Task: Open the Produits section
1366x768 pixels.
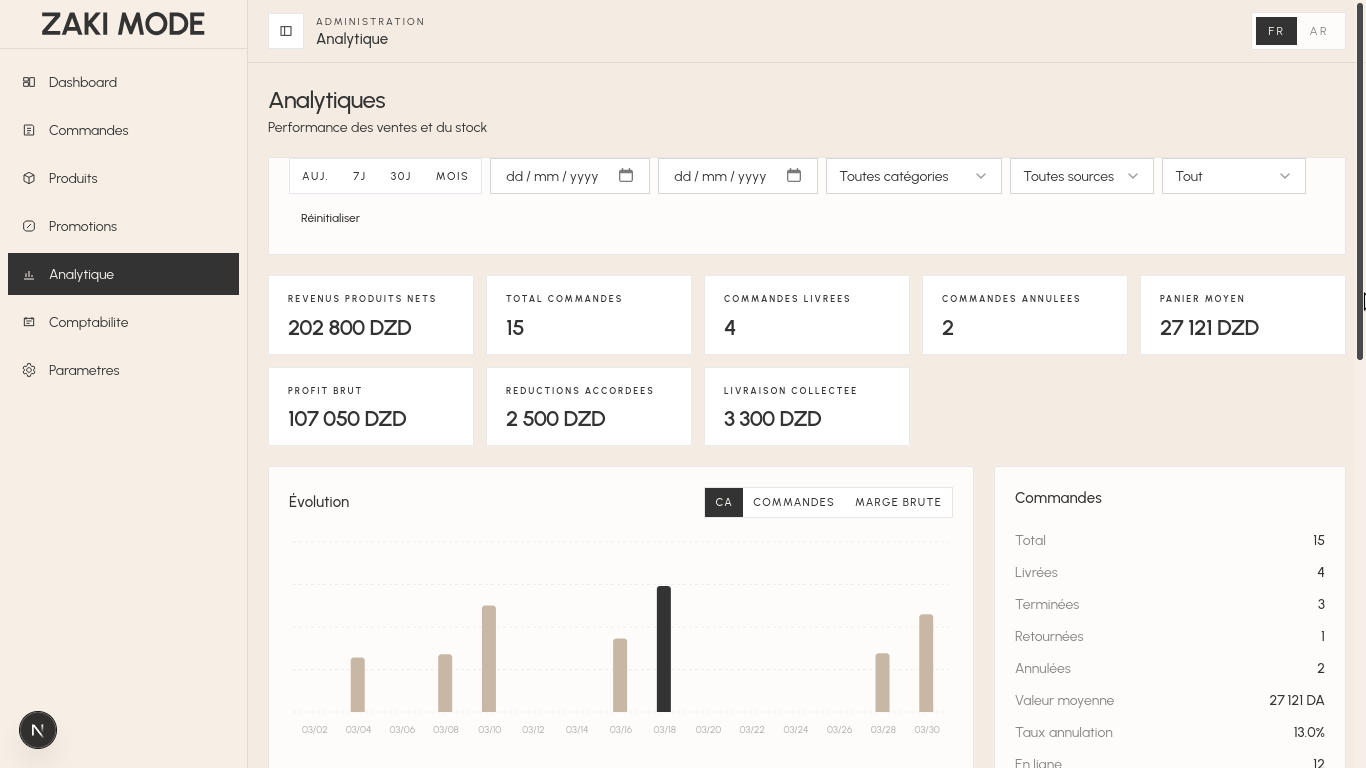Action: coord(75,178)
